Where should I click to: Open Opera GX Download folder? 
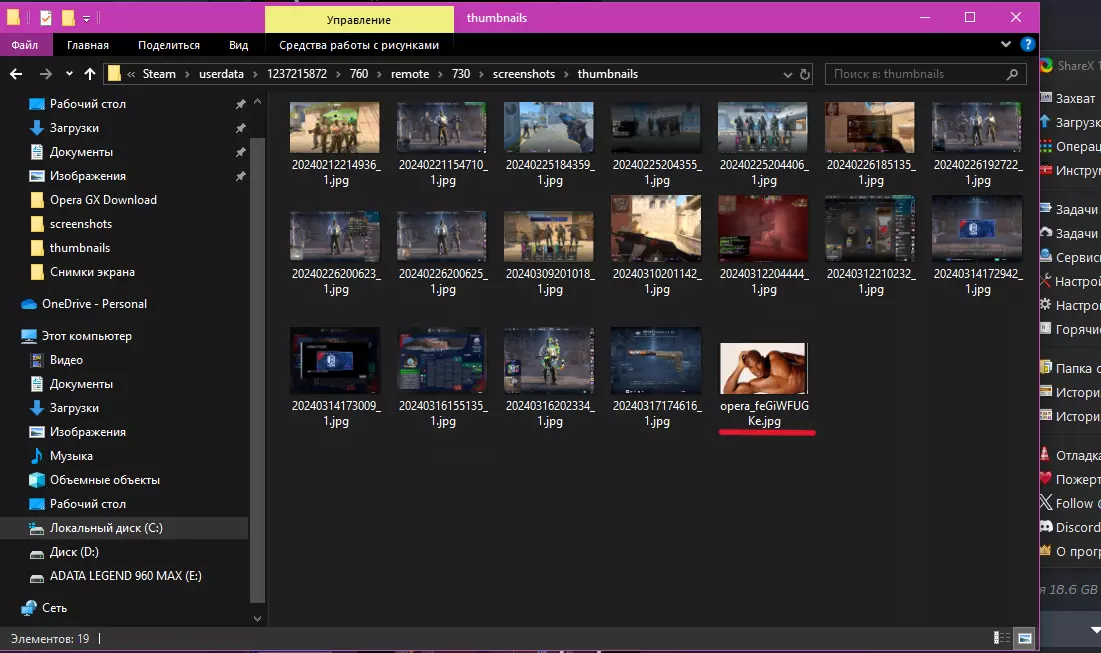coord(103,200)
